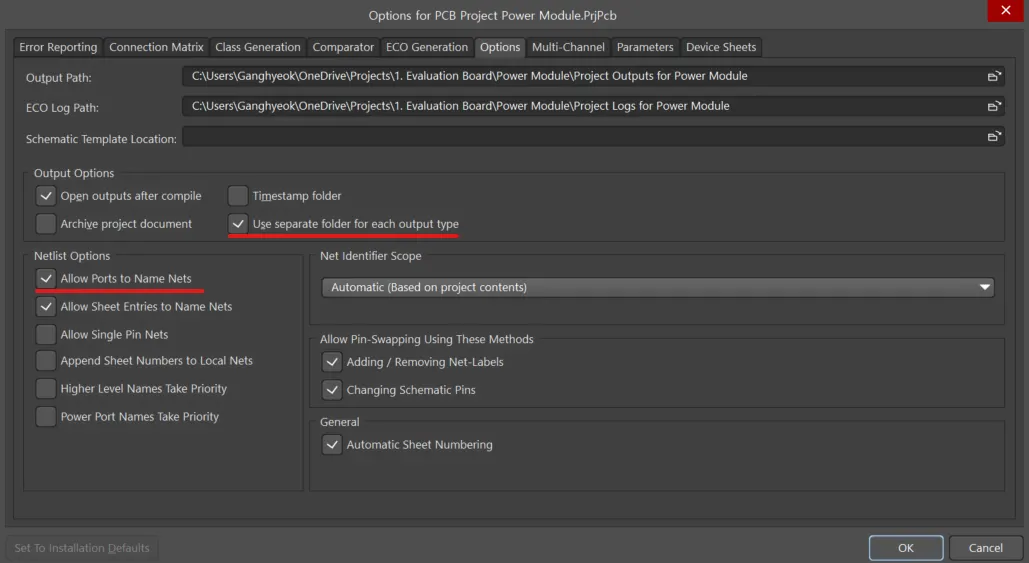Viewport: 1029px width, 563px height.
Task: View the Device Sheets tab
Action: 721,47
